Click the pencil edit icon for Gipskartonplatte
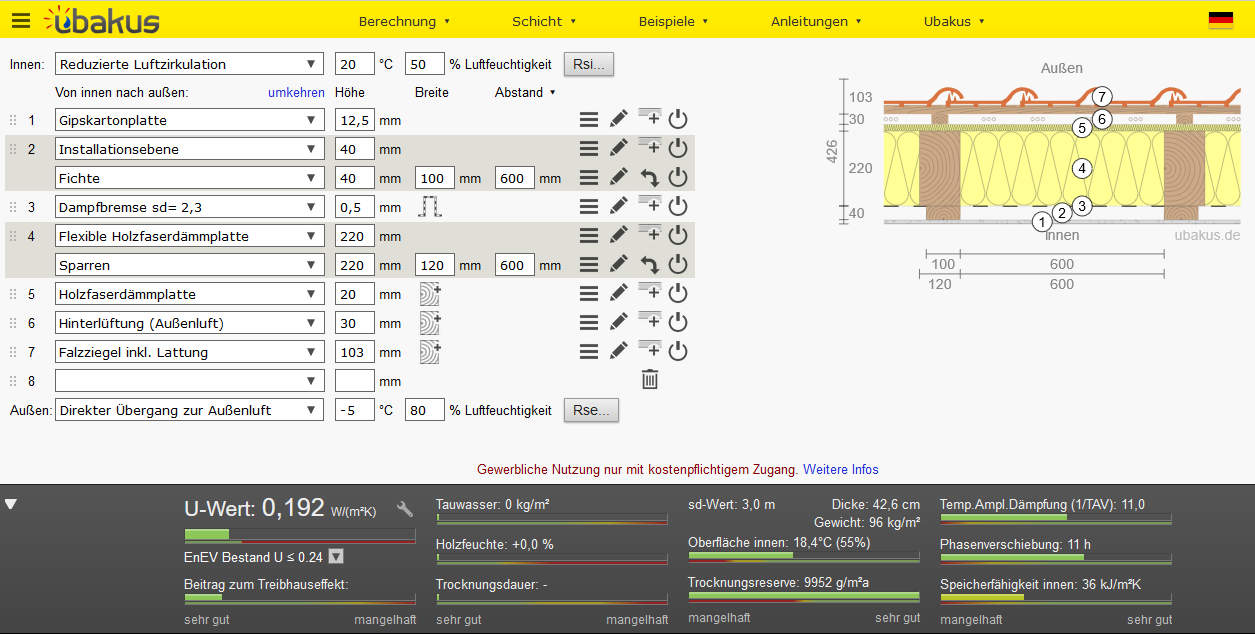This screenshot has height=634, width=1255. 619,120
